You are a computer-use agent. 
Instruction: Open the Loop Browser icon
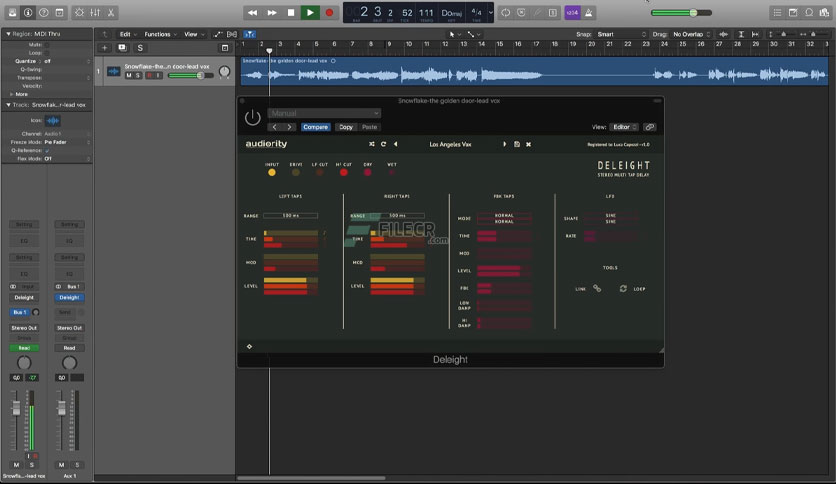[x=809, y=12]
